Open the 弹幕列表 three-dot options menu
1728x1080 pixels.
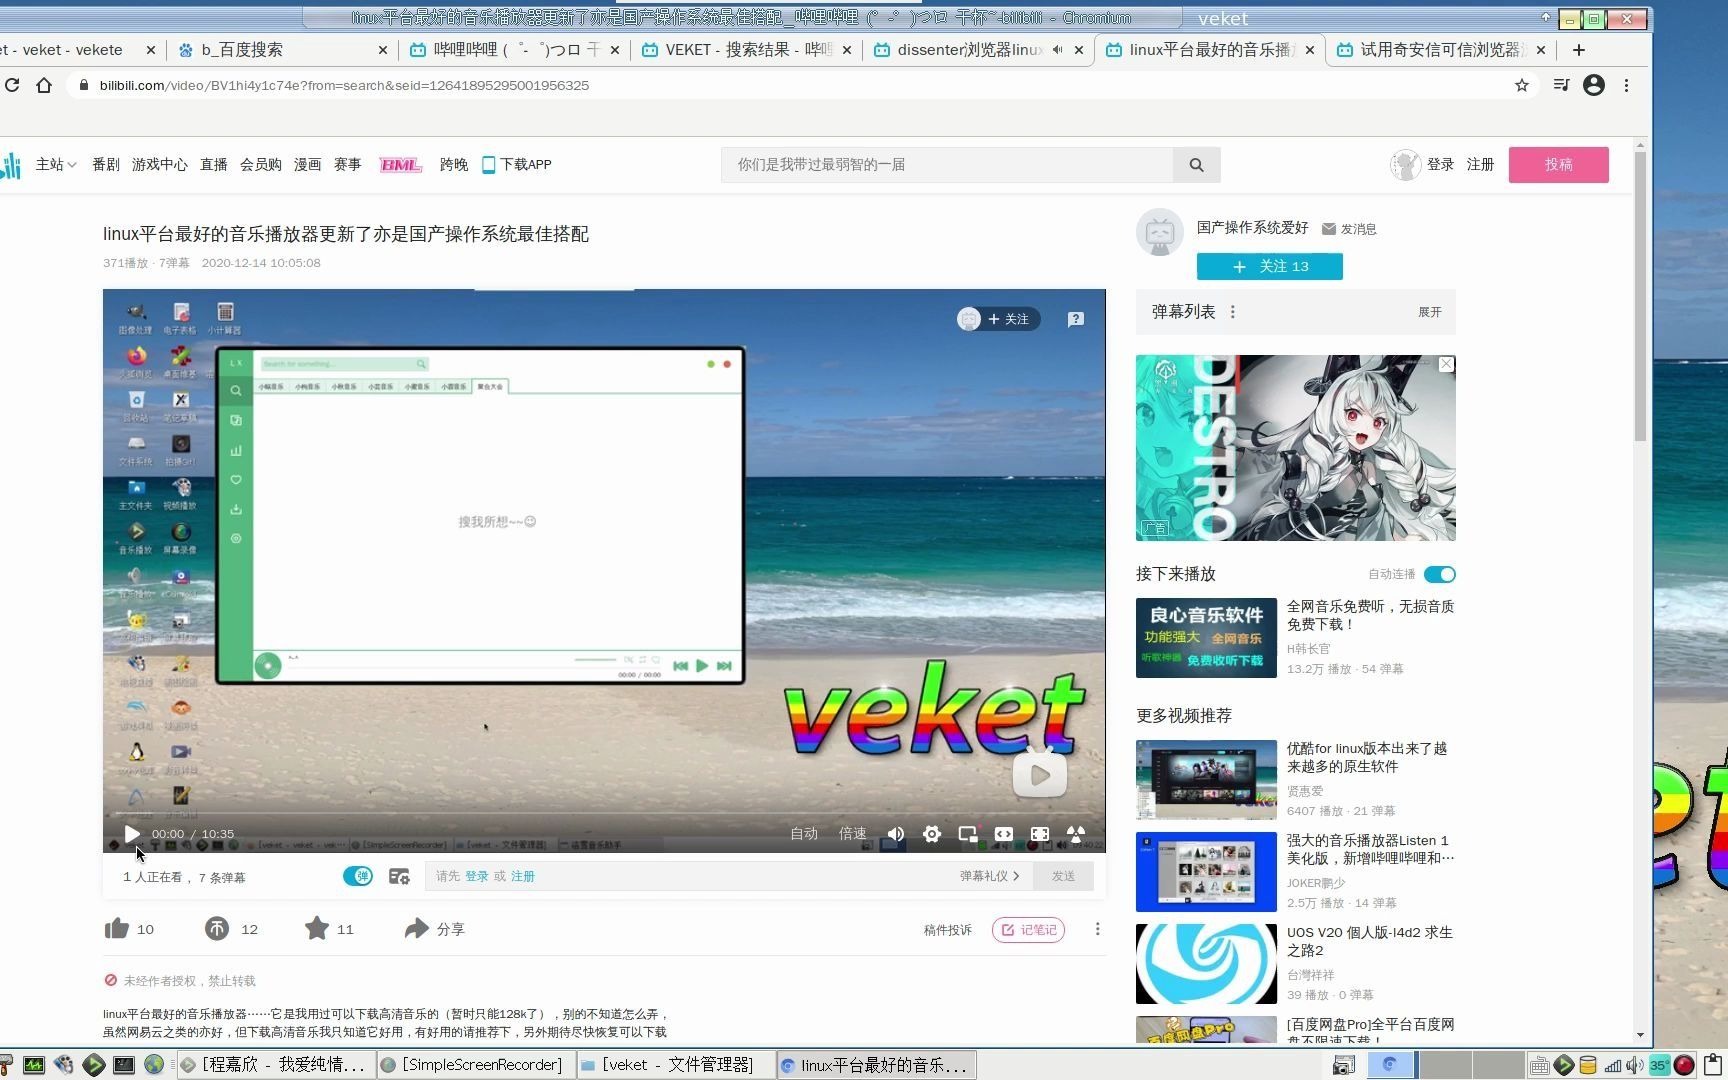coord(1233,312)
